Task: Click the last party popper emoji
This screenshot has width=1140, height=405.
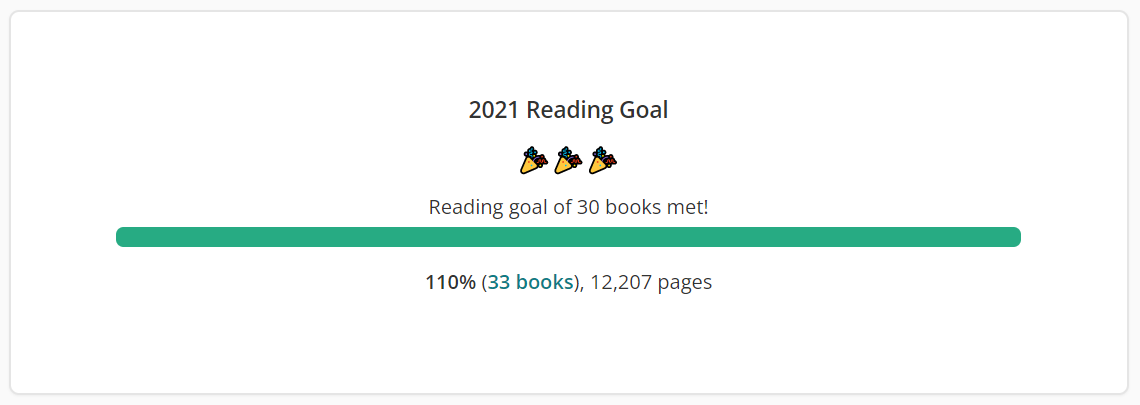Action: click(x=603, y=161)
